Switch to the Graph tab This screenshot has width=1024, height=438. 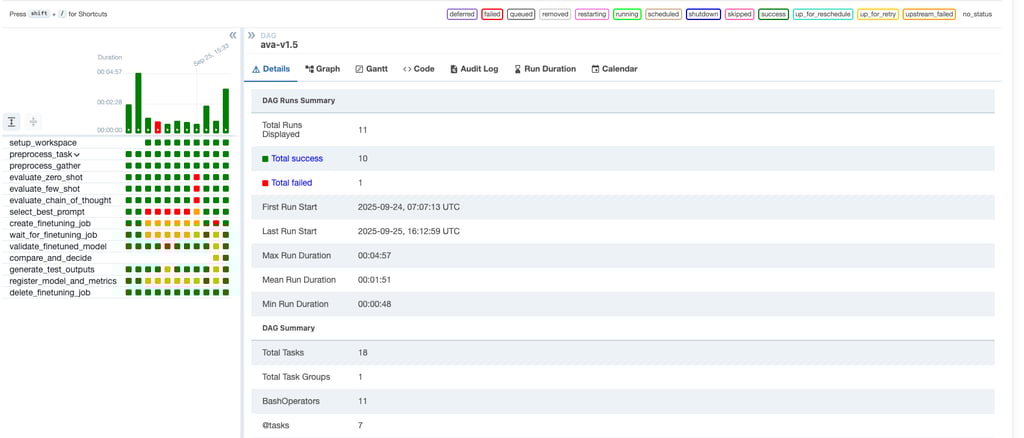(323, 69)
